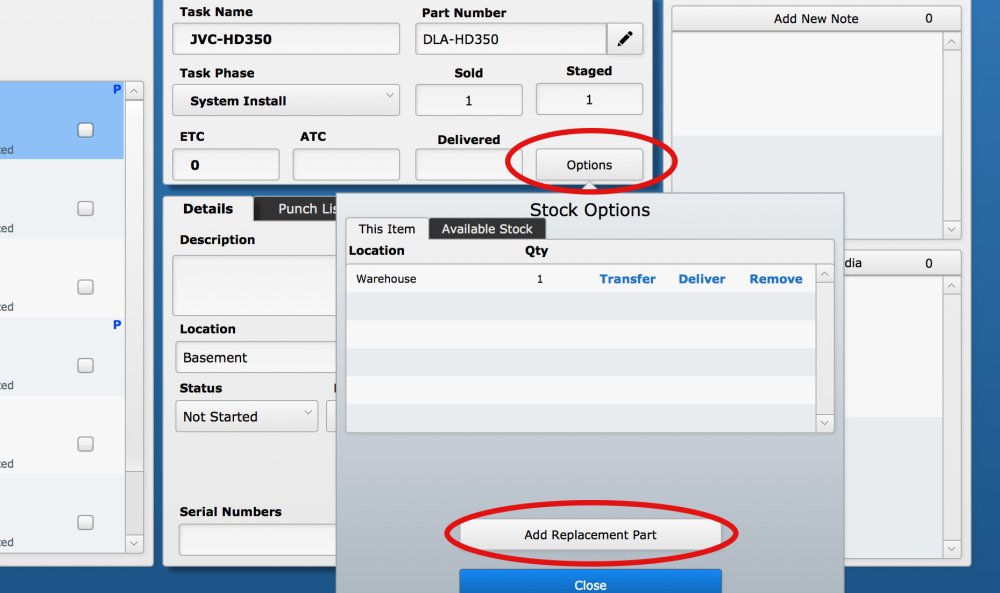The height and width of the screenshot is (593, 1000).
Task: Click the Options button
Action: point(588,164)
